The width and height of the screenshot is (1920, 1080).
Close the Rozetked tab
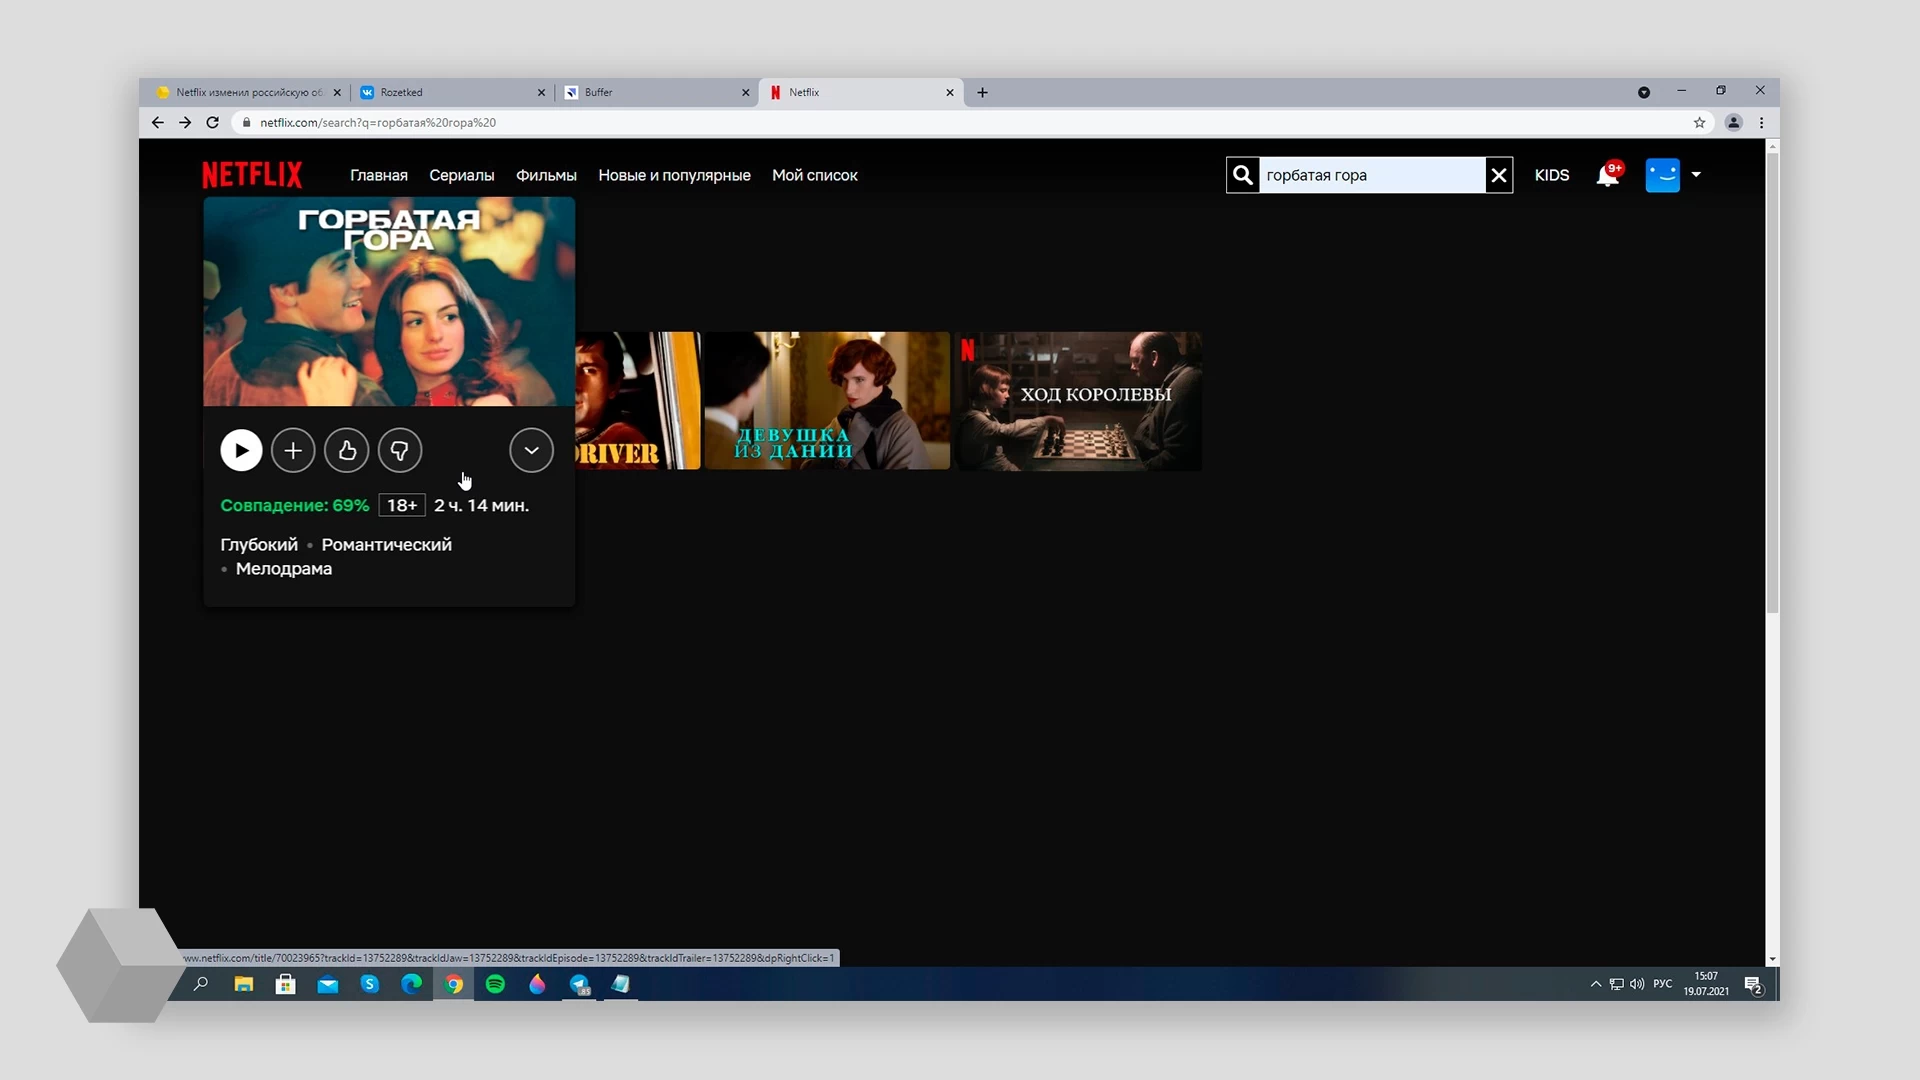tap(541, 92)
